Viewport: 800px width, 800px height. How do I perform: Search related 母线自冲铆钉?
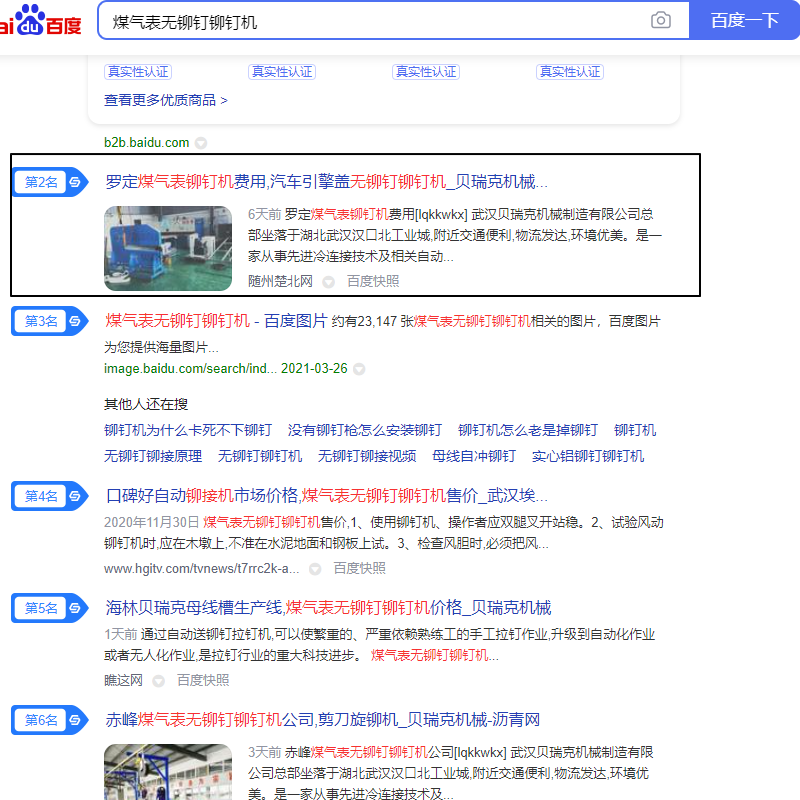pos(474,456)
